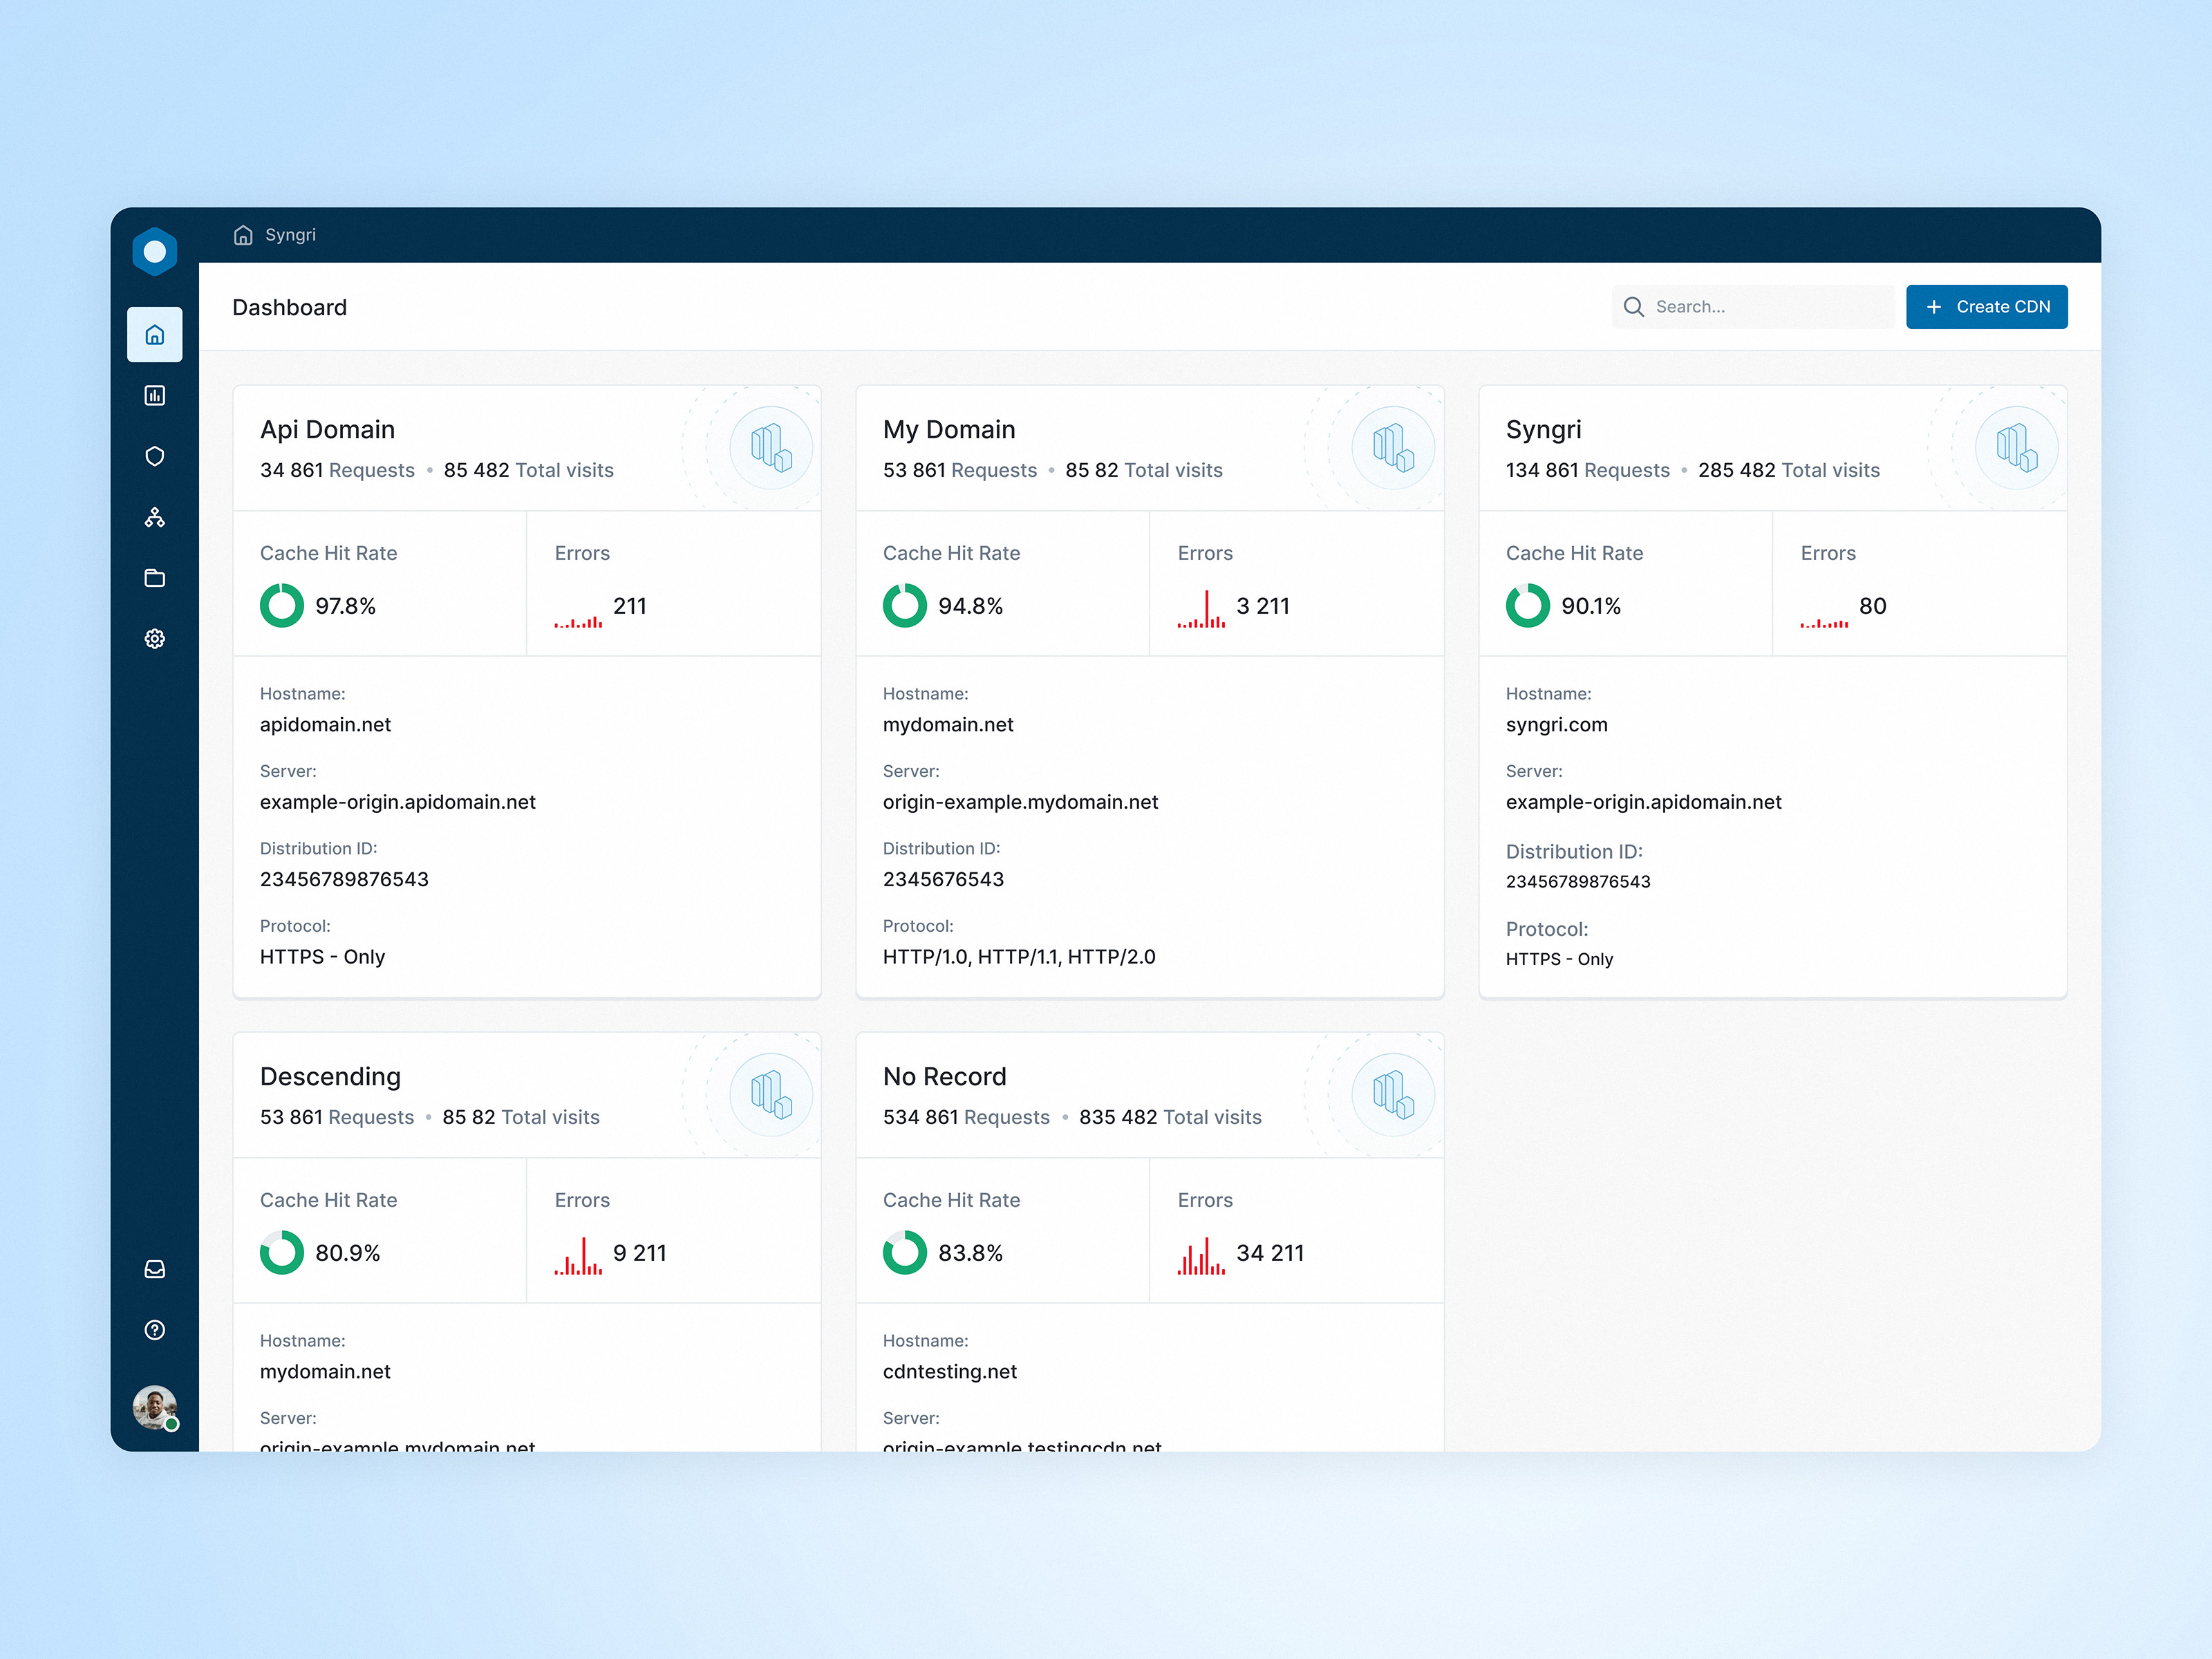Click the folder icon in the sidebar
The image size is (2212, 1659).
coord(155,578)
